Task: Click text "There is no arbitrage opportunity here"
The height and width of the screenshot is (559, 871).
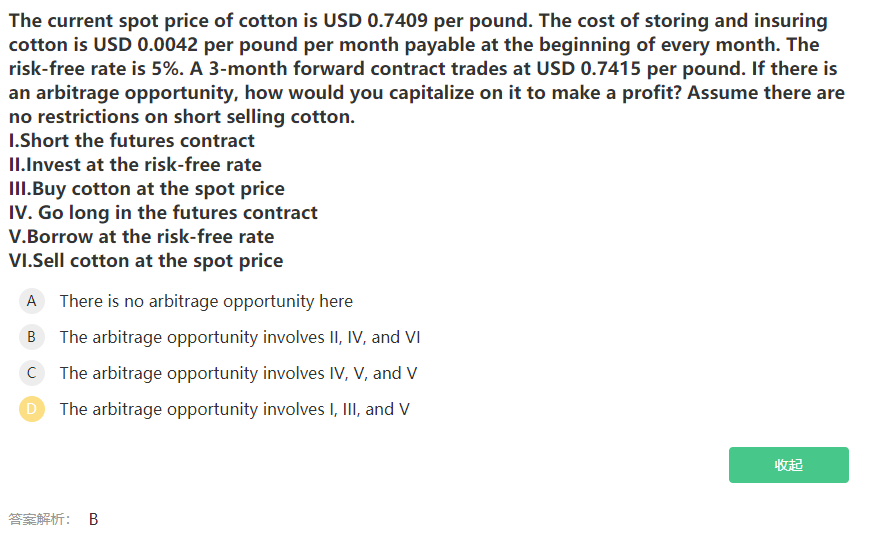Action: tap(206, 301)
